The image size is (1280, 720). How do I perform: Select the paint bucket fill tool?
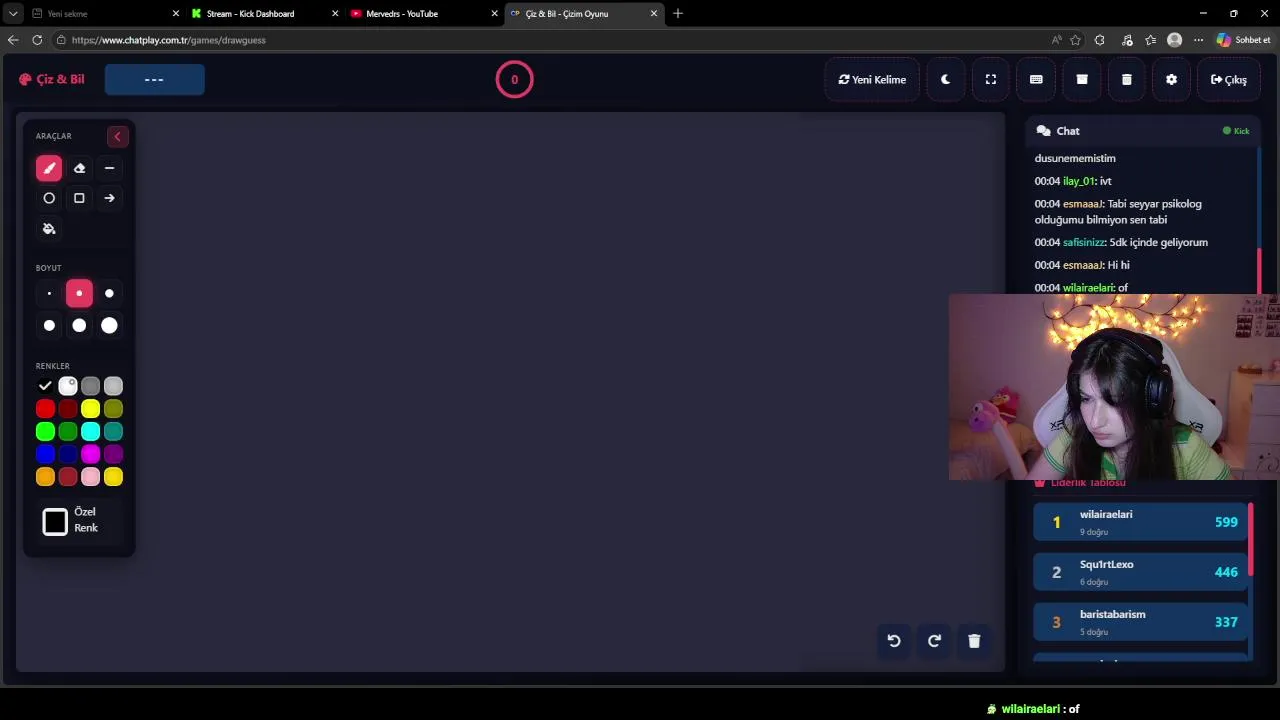(x=49, y=229)
